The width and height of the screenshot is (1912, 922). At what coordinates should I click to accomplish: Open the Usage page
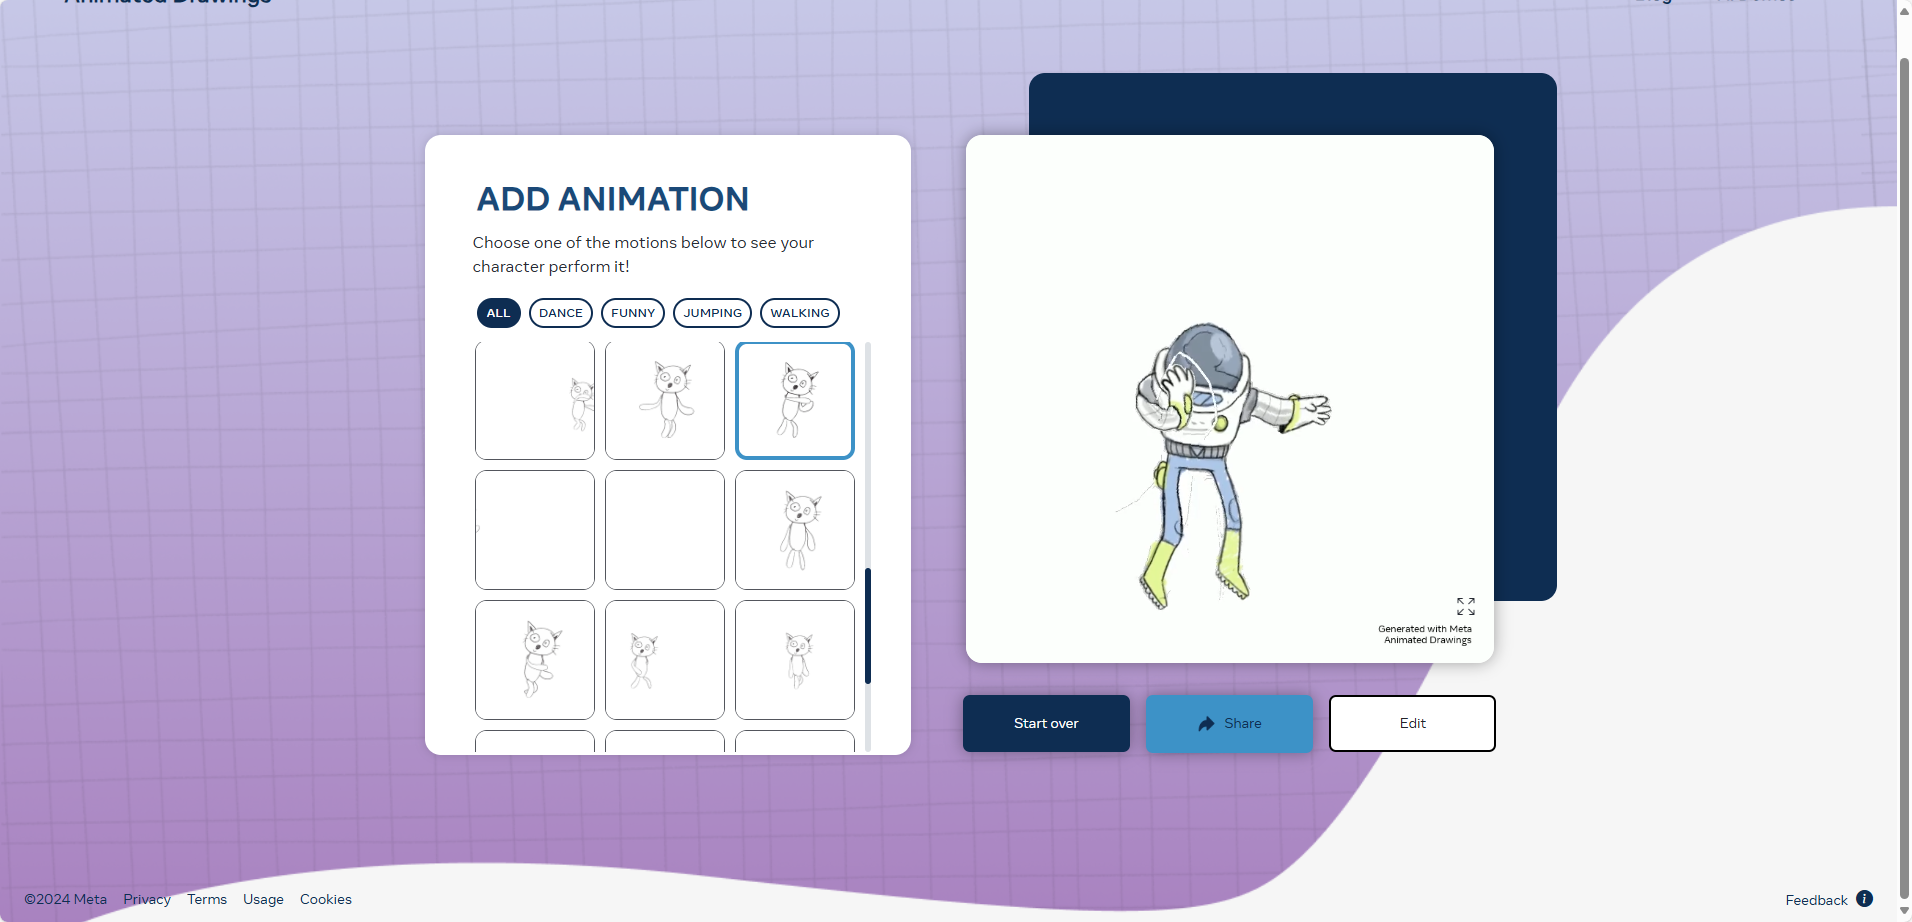pyautogui.click(x=263, y=899)
